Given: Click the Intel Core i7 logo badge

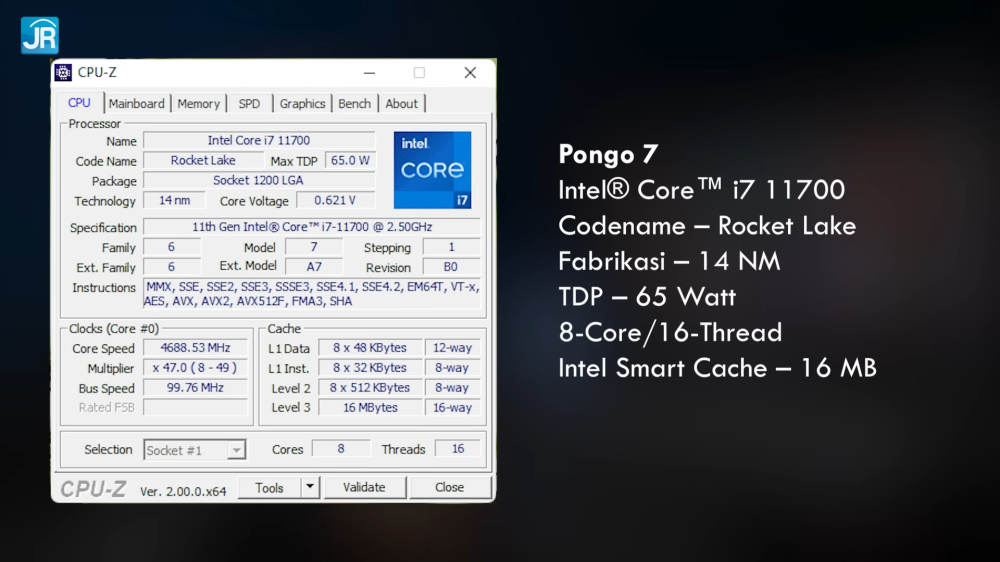Looking at the screenshot, I should pos(432,170).
